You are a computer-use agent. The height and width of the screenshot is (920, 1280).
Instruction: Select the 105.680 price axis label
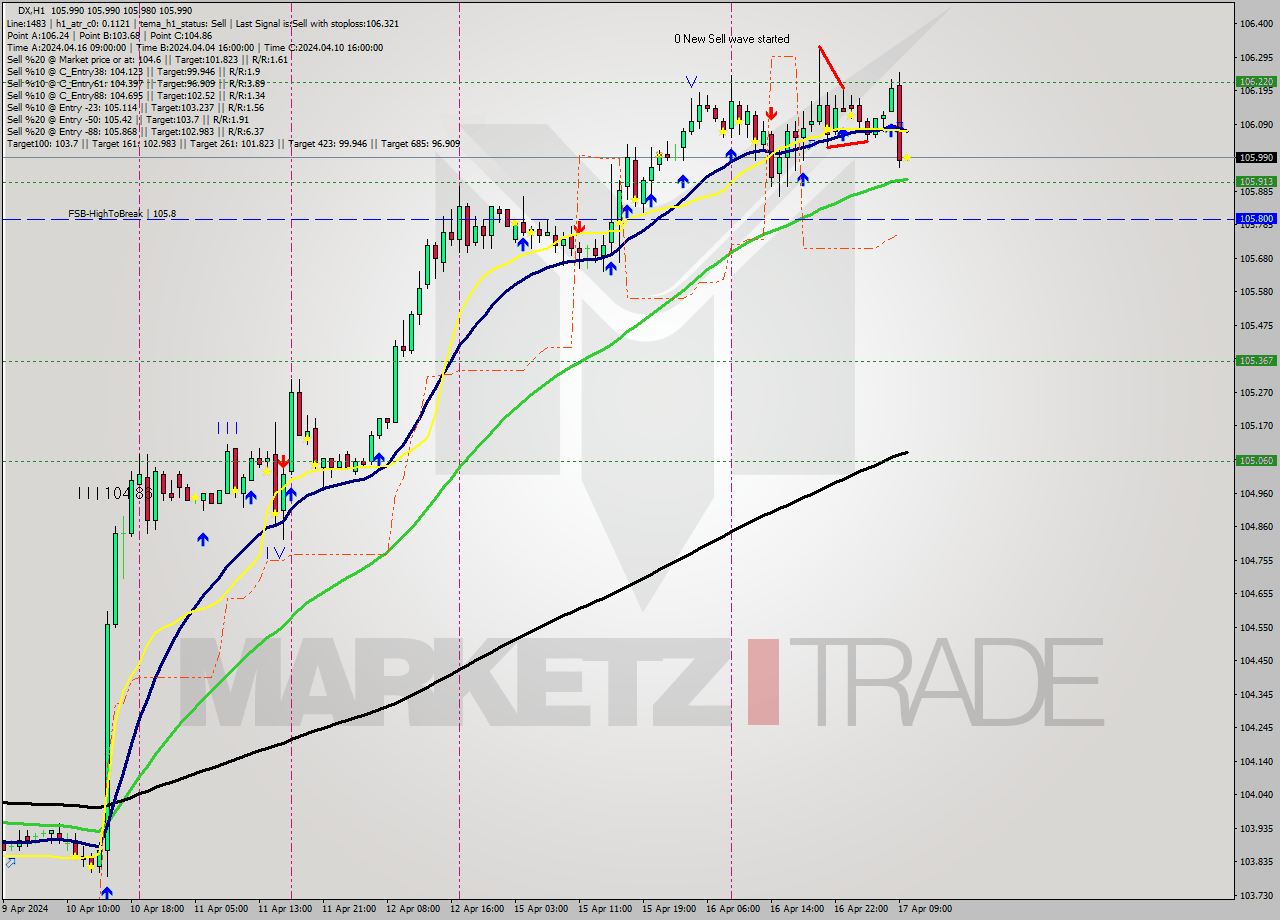[x=1256, y=258]
